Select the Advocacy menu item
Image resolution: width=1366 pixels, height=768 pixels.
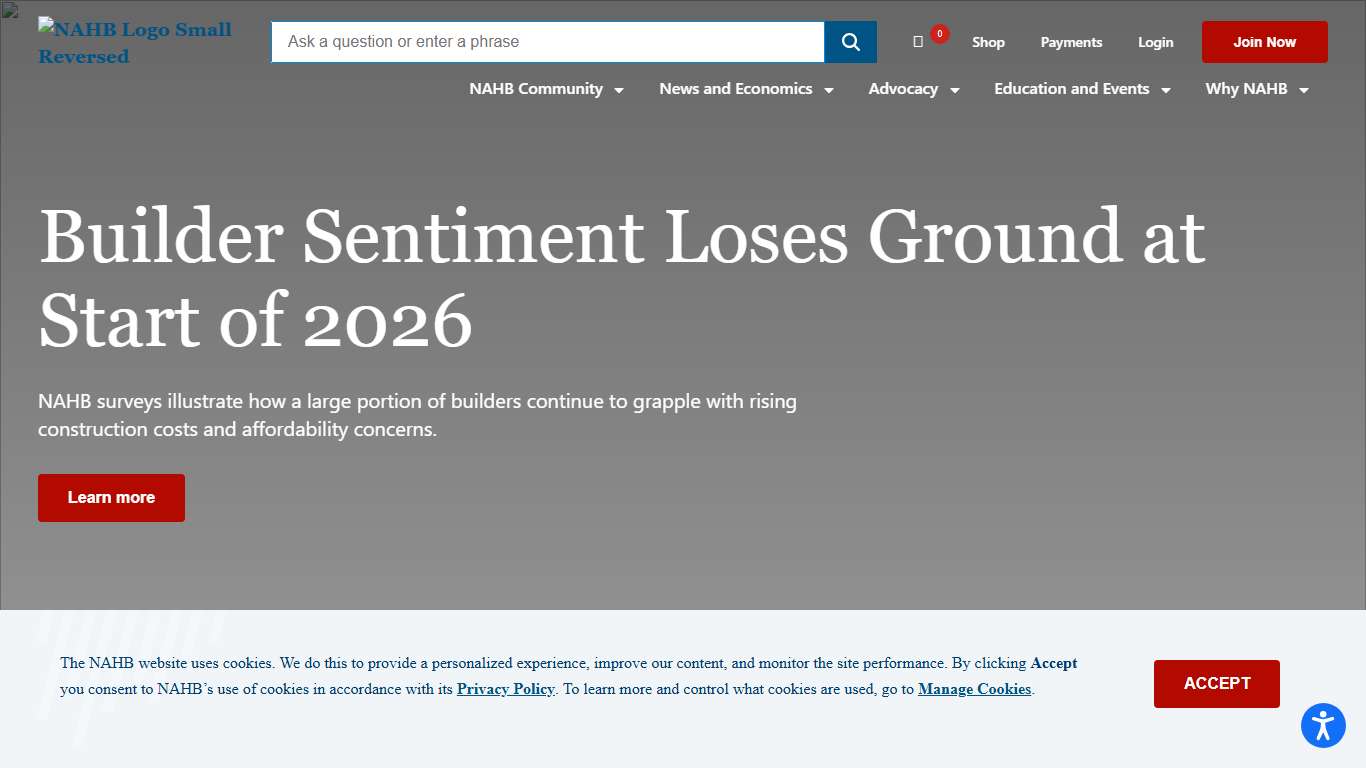tap(903, 89)
